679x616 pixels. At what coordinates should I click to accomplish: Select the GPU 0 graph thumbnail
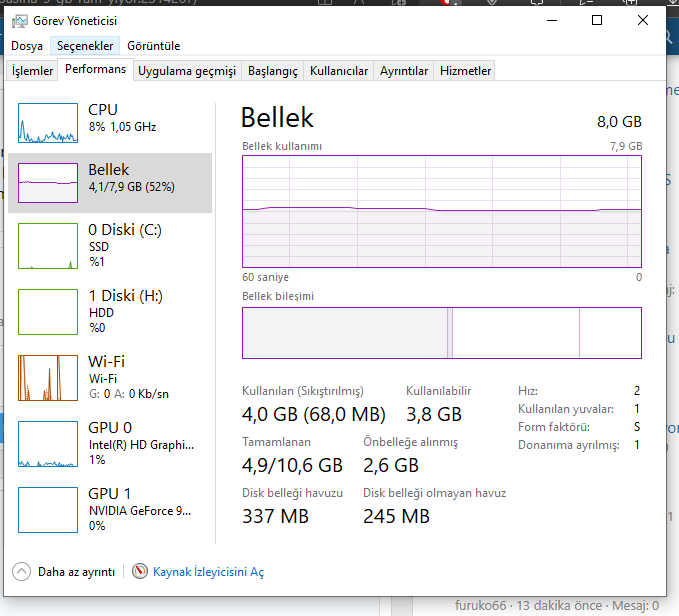[48, 444]
